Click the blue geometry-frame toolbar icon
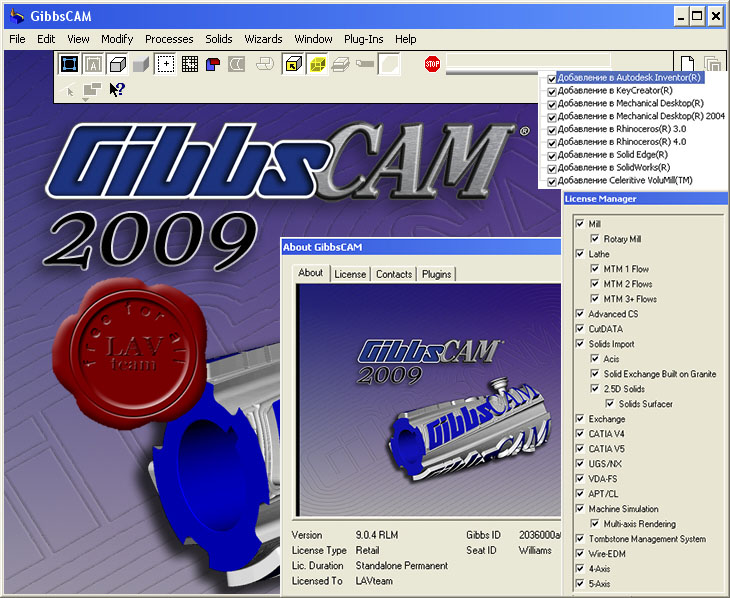This screenshot has width=730, height=598. [x=69, y=64]
